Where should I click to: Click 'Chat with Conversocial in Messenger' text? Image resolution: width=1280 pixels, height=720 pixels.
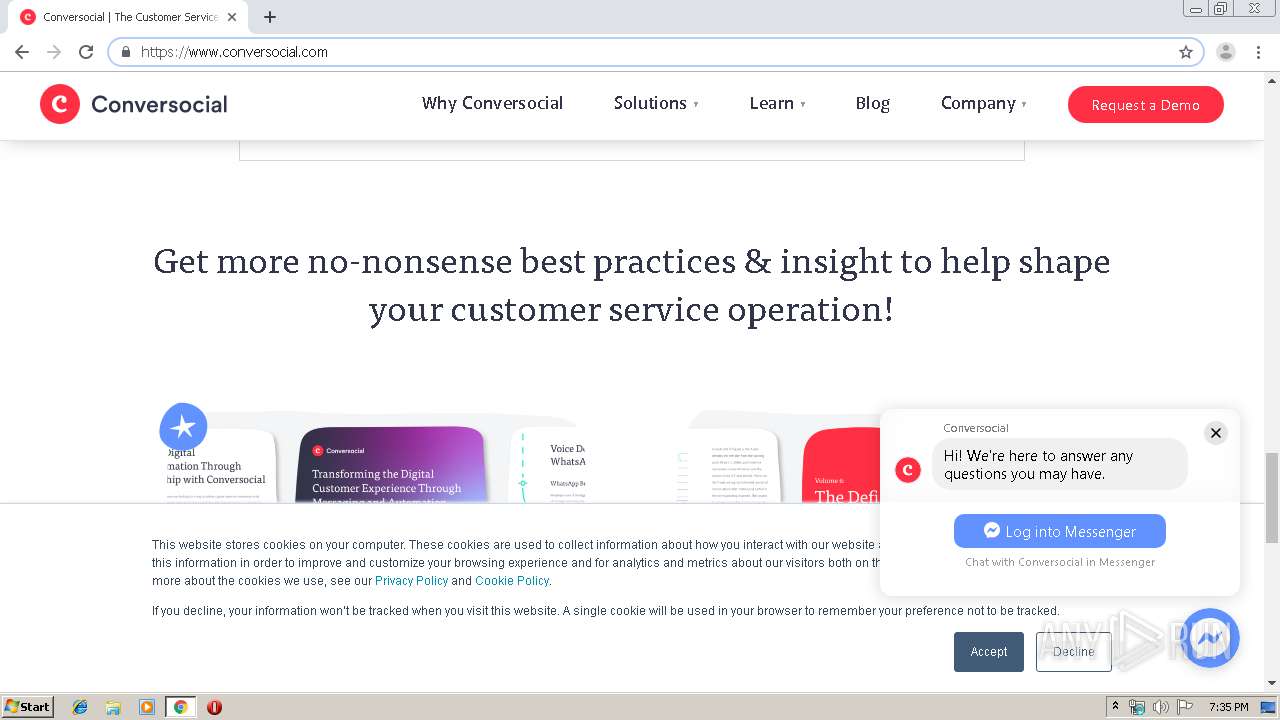pos(1060,562)
